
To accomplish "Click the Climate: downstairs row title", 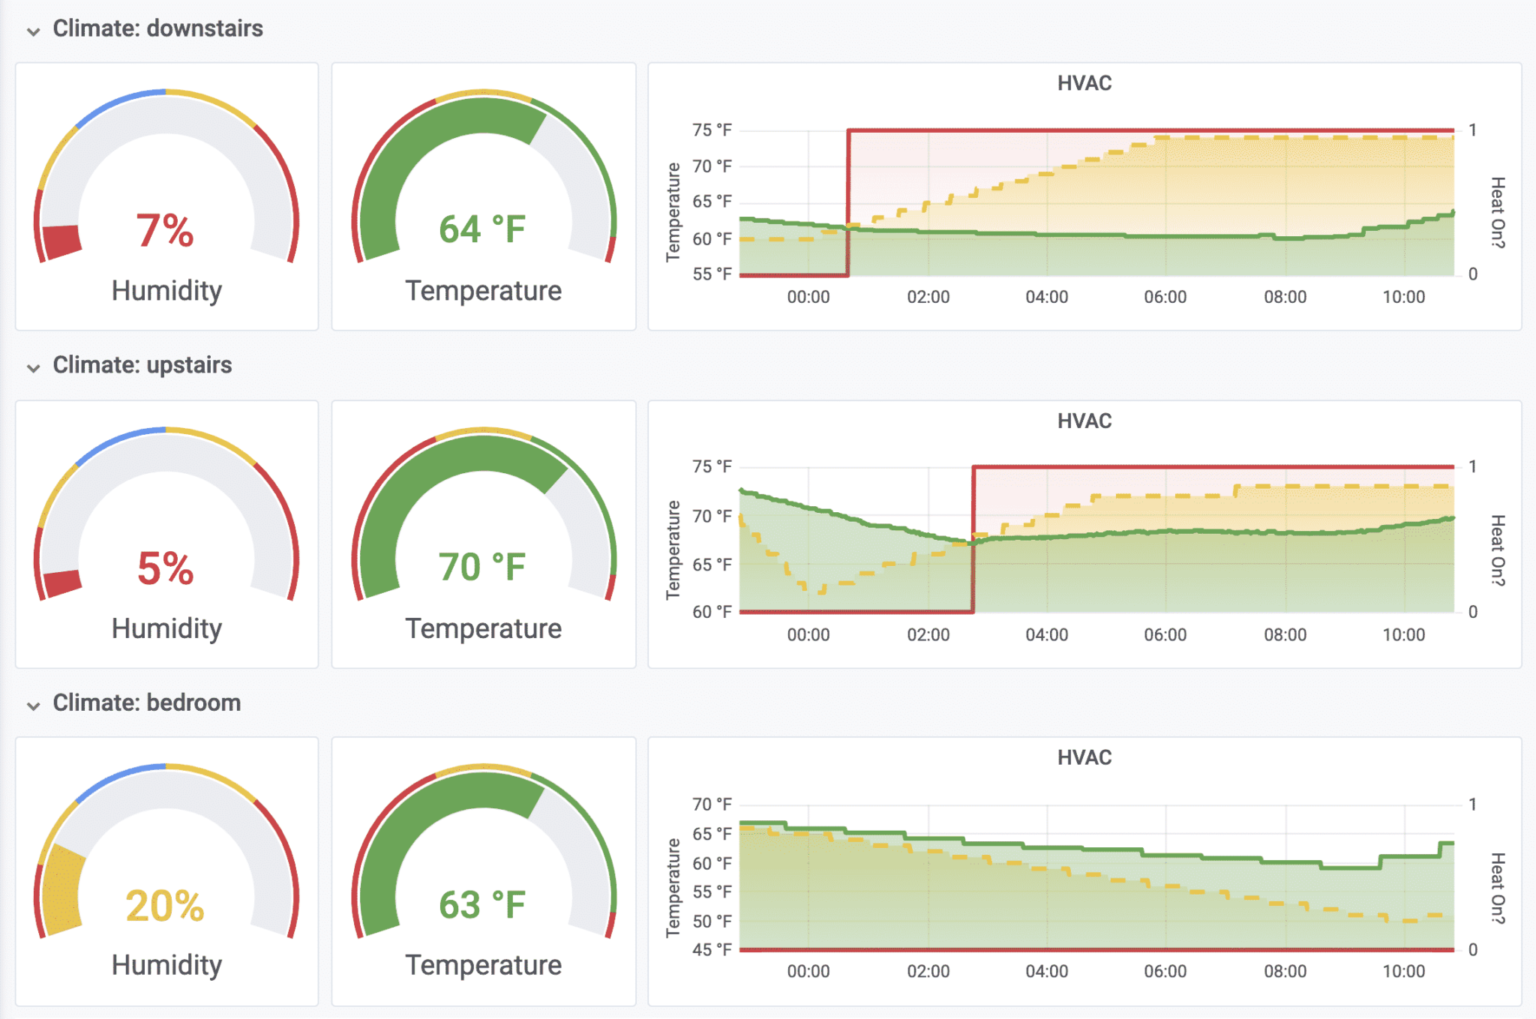I will point(157,29).
